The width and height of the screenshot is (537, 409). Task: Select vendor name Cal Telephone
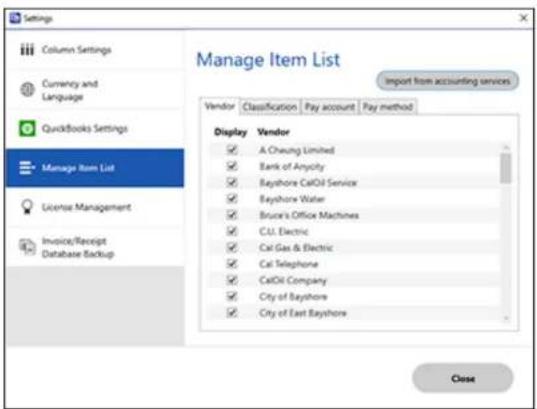289,264
